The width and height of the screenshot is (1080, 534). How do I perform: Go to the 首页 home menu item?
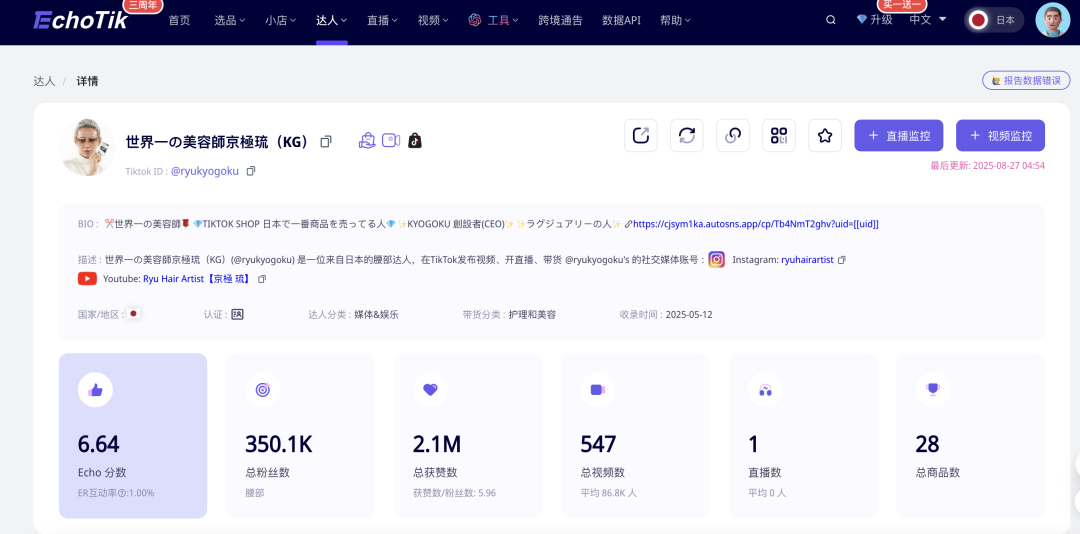click(x=179, y=20)
